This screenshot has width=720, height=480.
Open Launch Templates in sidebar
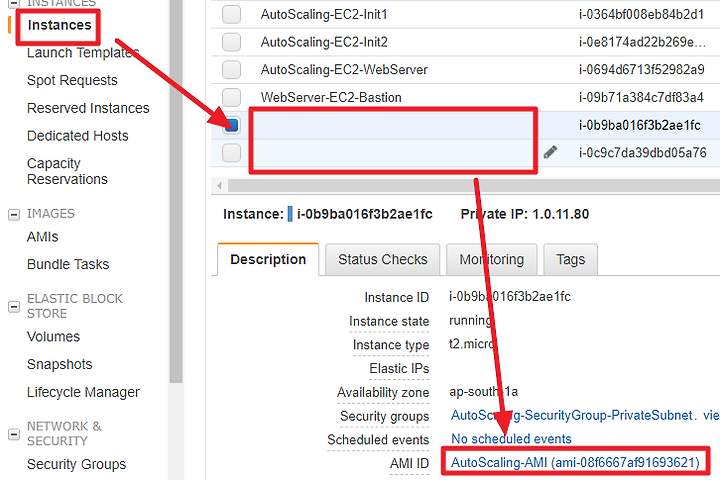pos(83,53)
